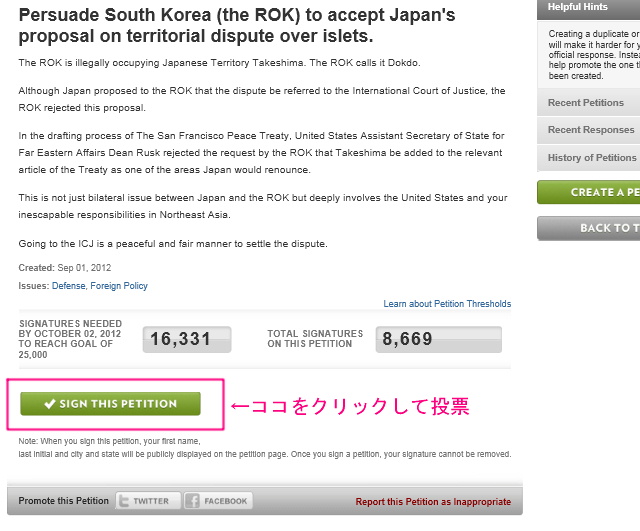
Task: Open Learn about Petition Thresholds link
Action: [447, 304]
